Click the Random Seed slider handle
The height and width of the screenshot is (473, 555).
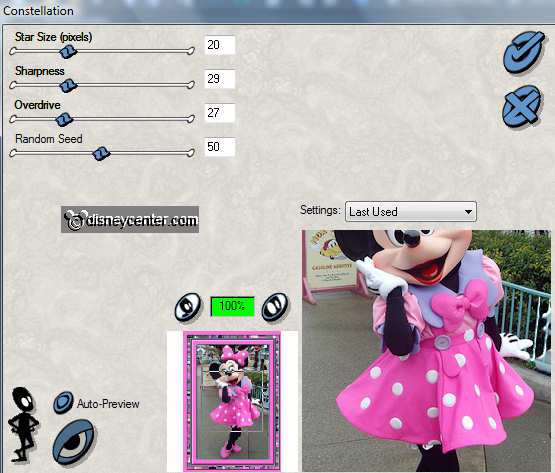pyautogui.click(x=101, y=153)
